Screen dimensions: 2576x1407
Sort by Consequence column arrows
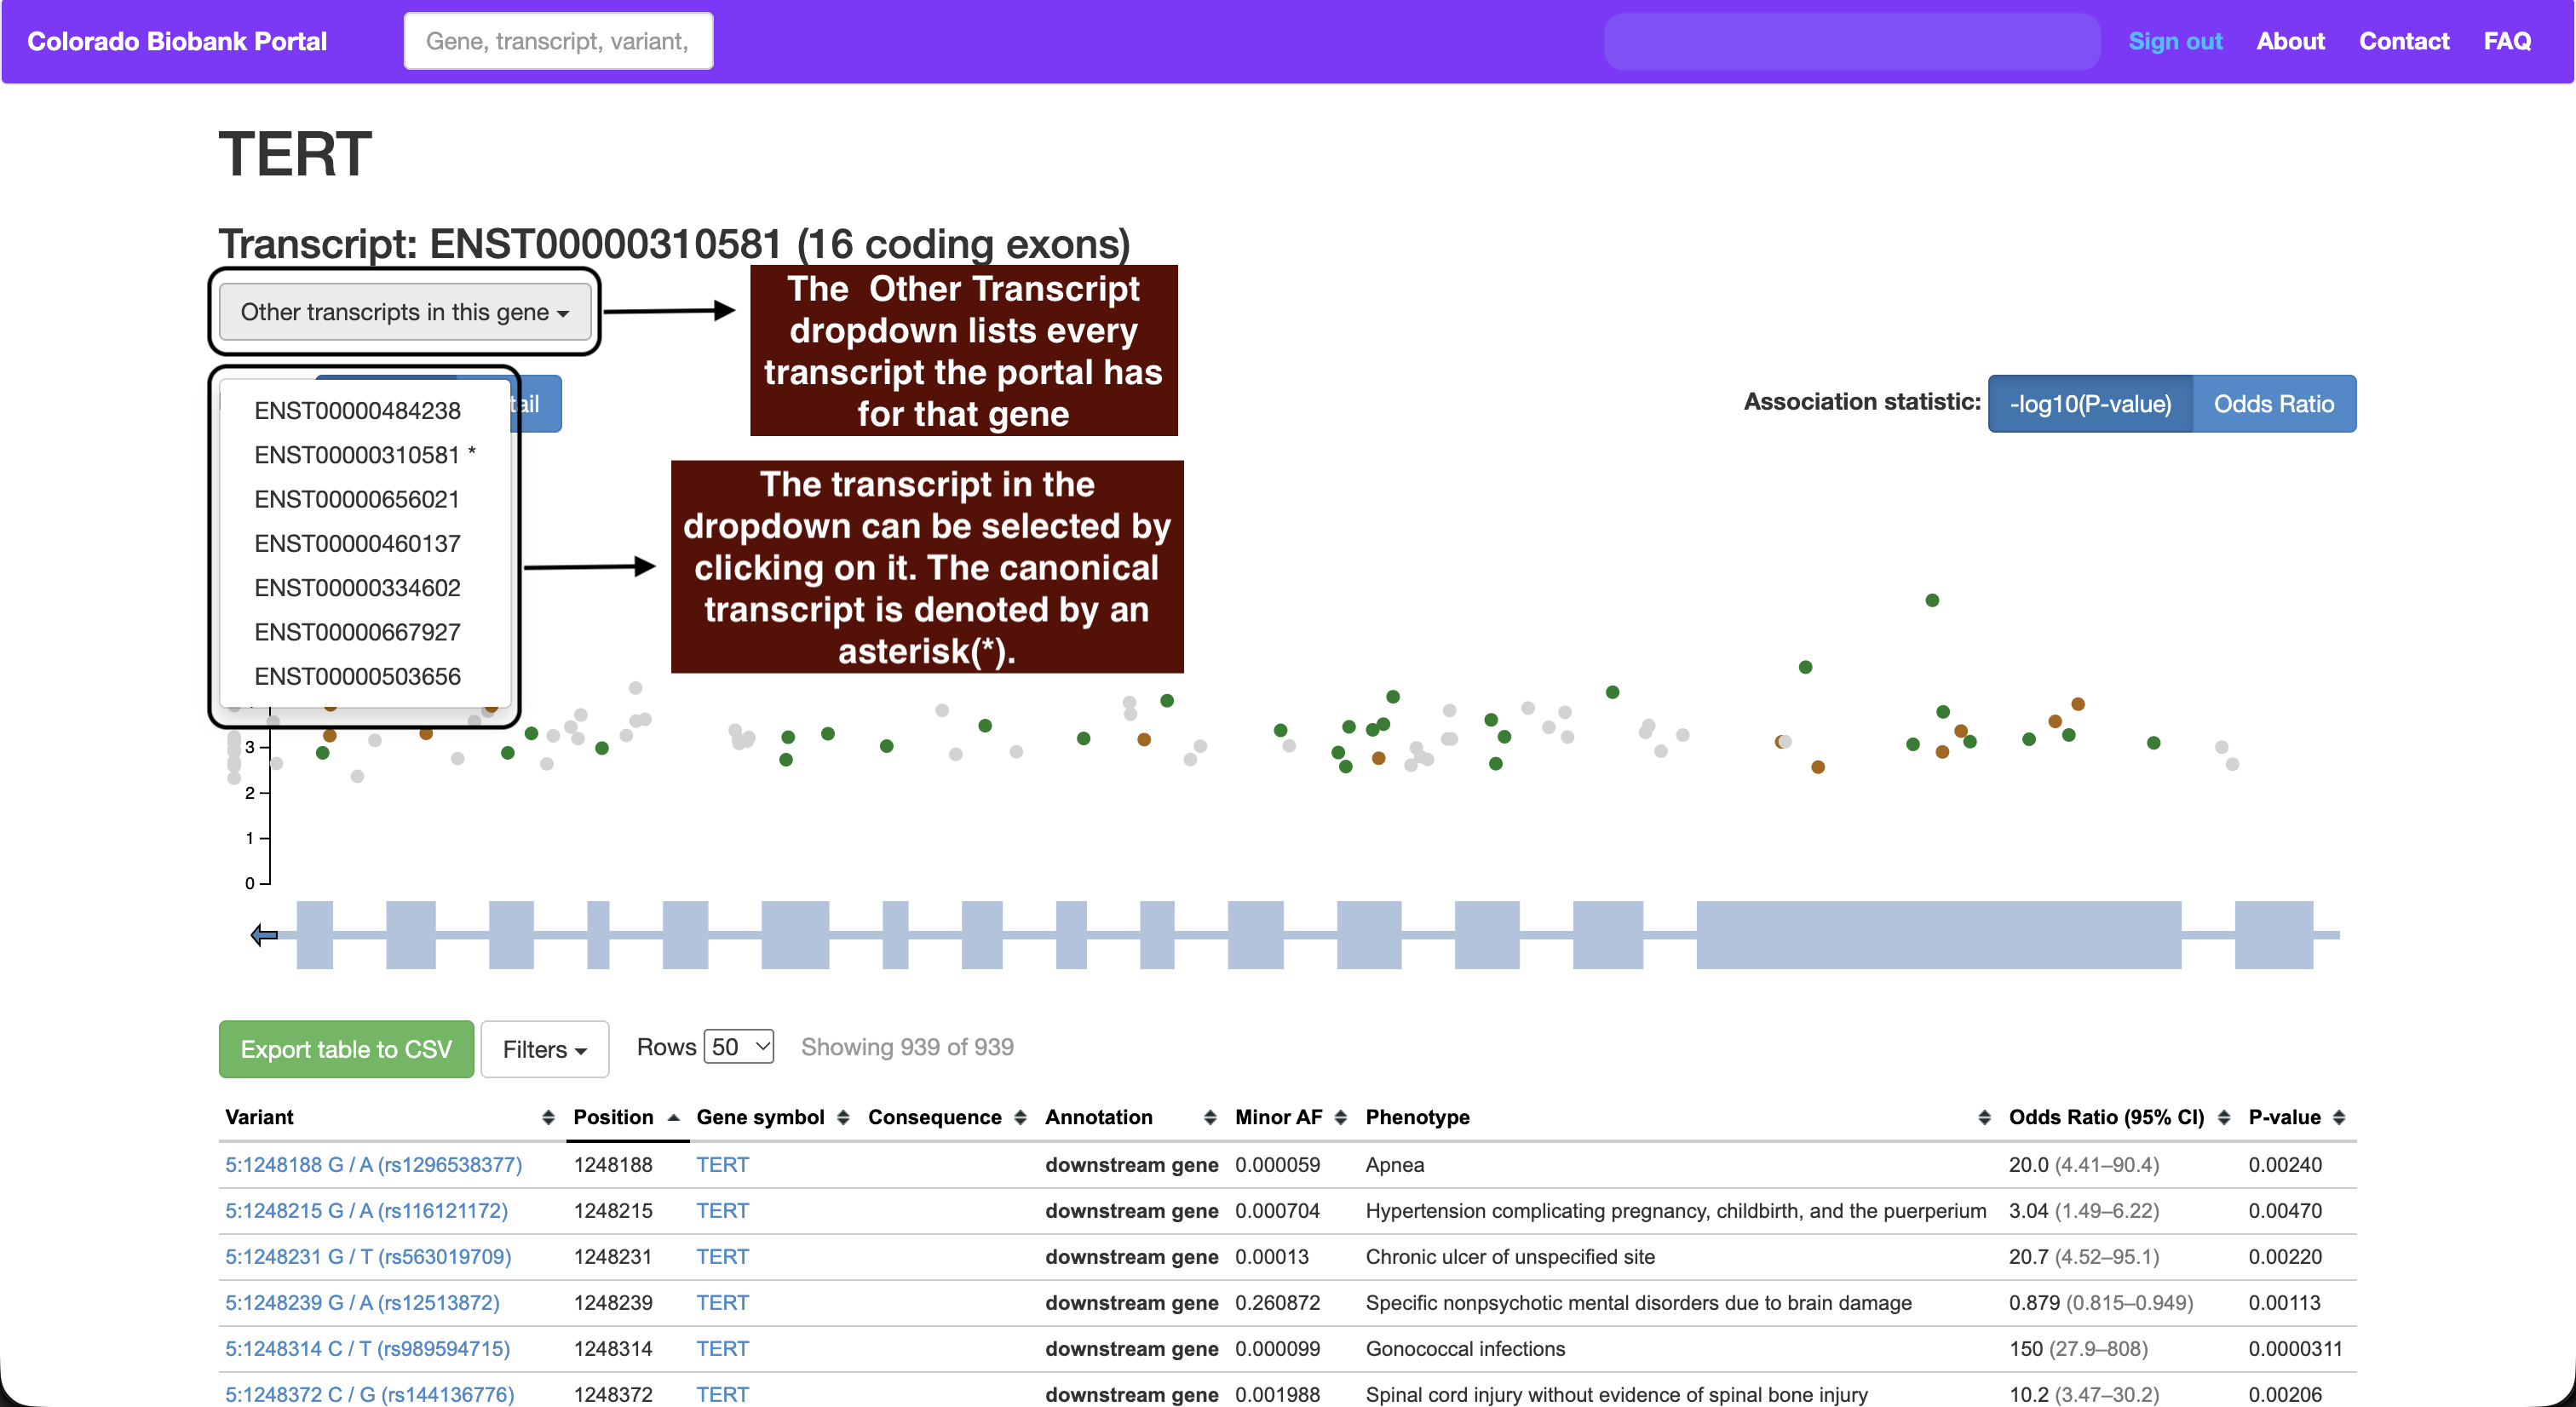coord(1020,1117)
